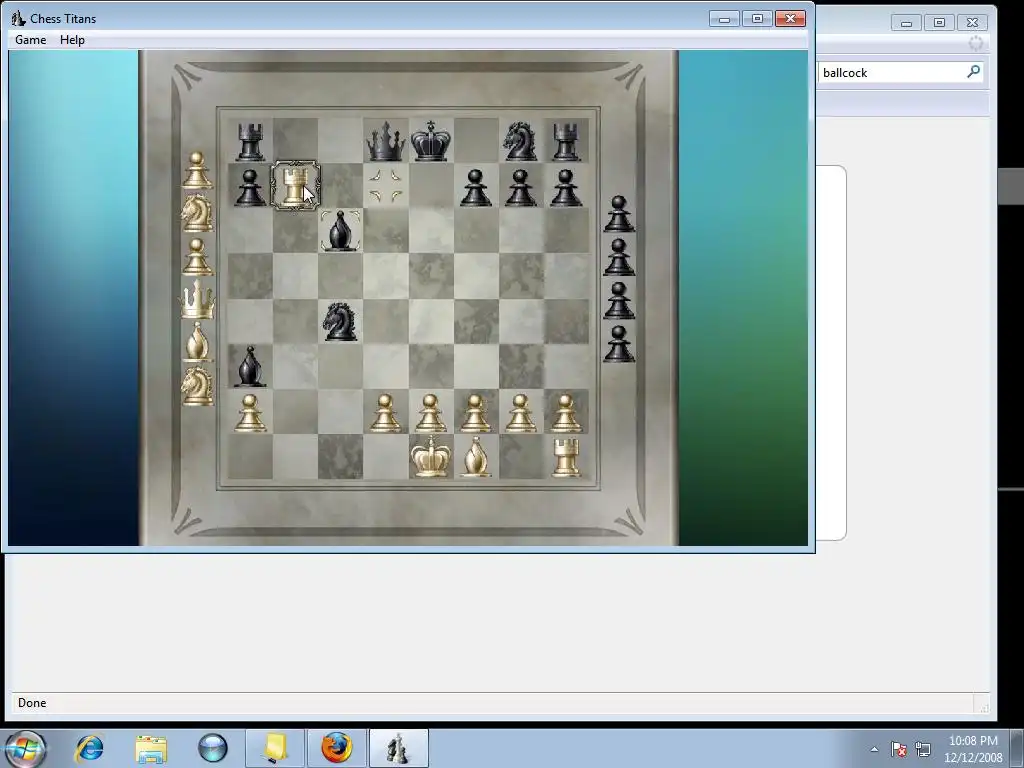Open the Firefox taskbar icon
The image size is (1024, 768).
[x=336, y=748]
